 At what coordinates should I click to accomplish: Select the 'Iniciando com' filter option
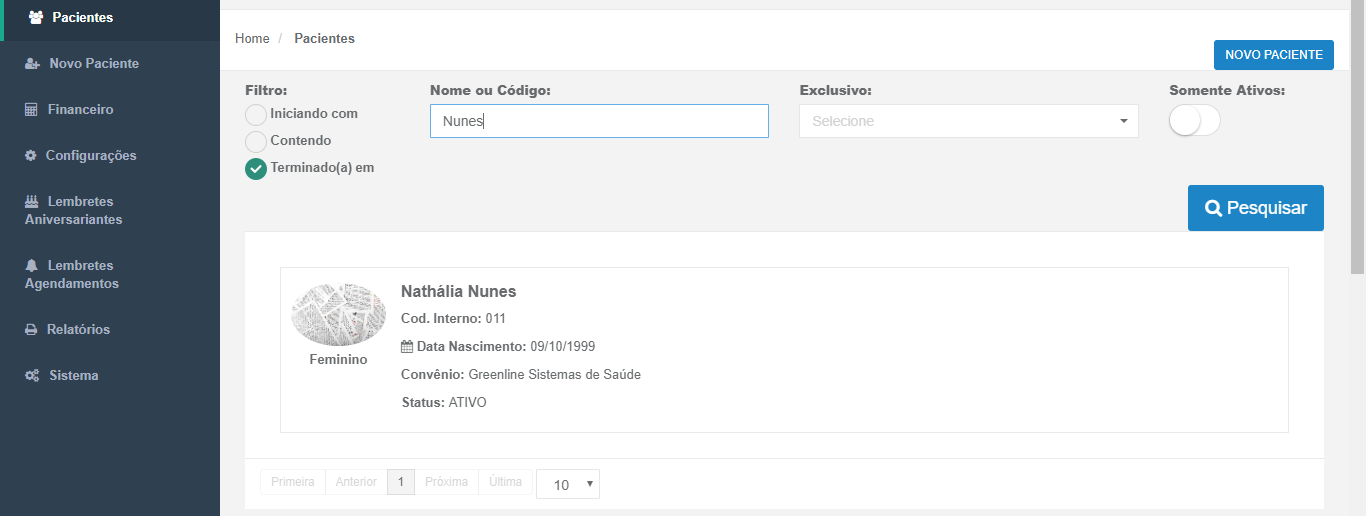coord(256,114)
